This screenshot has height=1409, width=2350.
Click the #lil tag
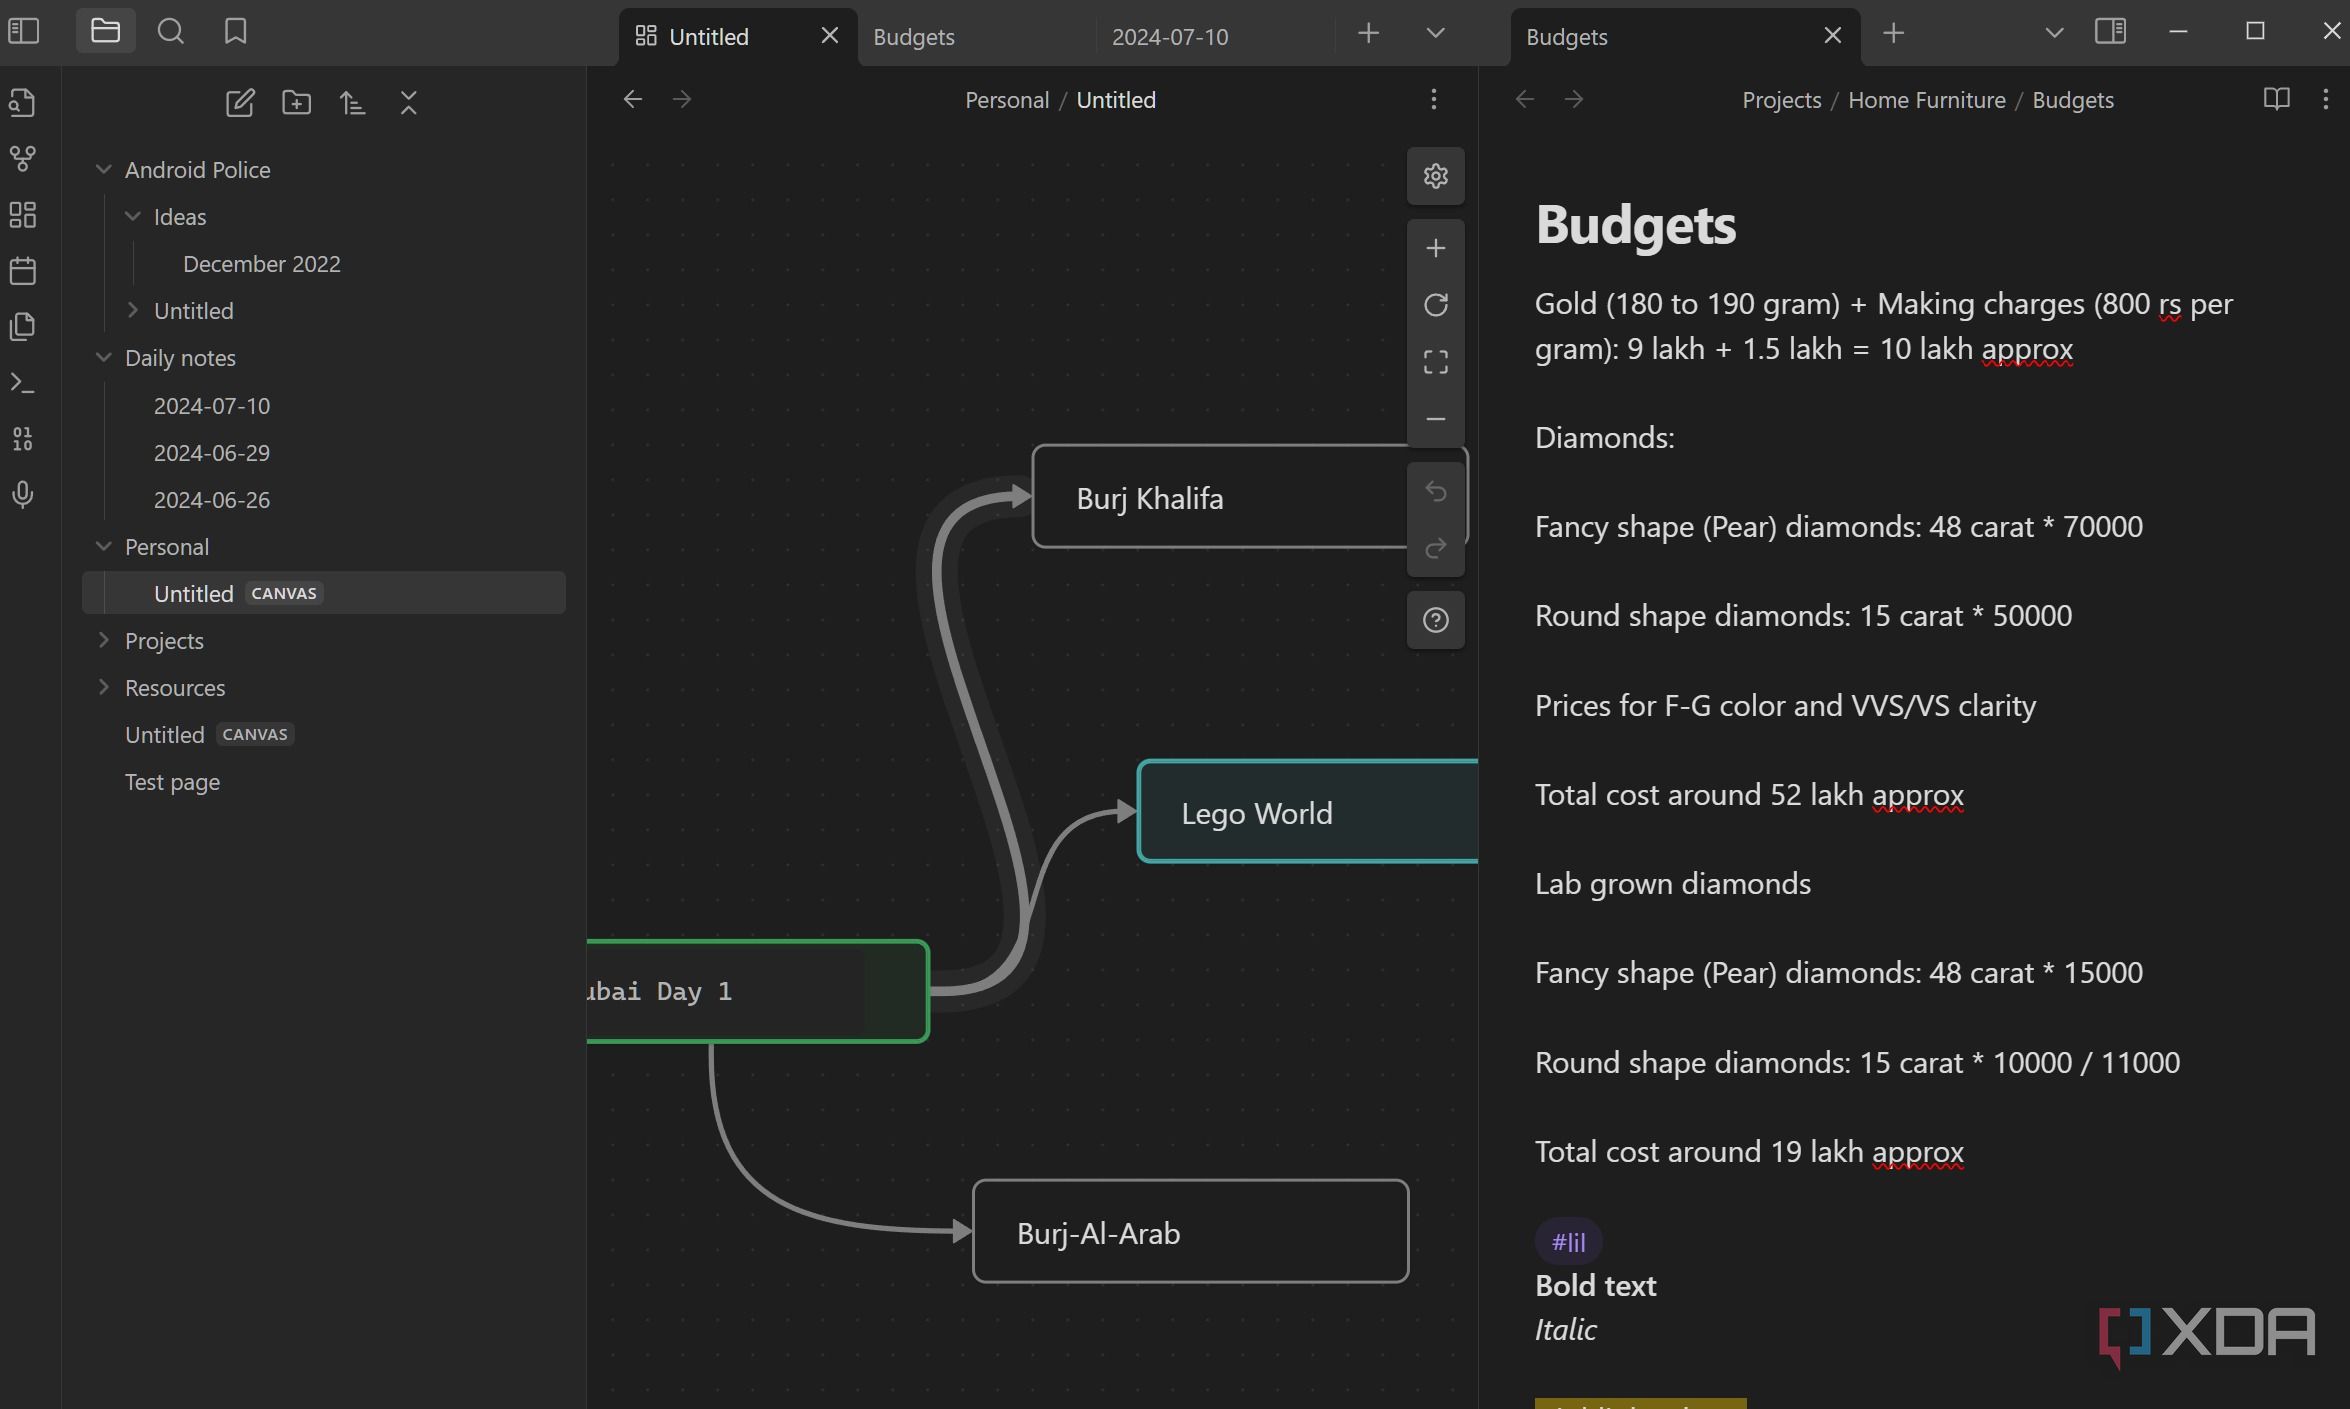(1568, 1242)
